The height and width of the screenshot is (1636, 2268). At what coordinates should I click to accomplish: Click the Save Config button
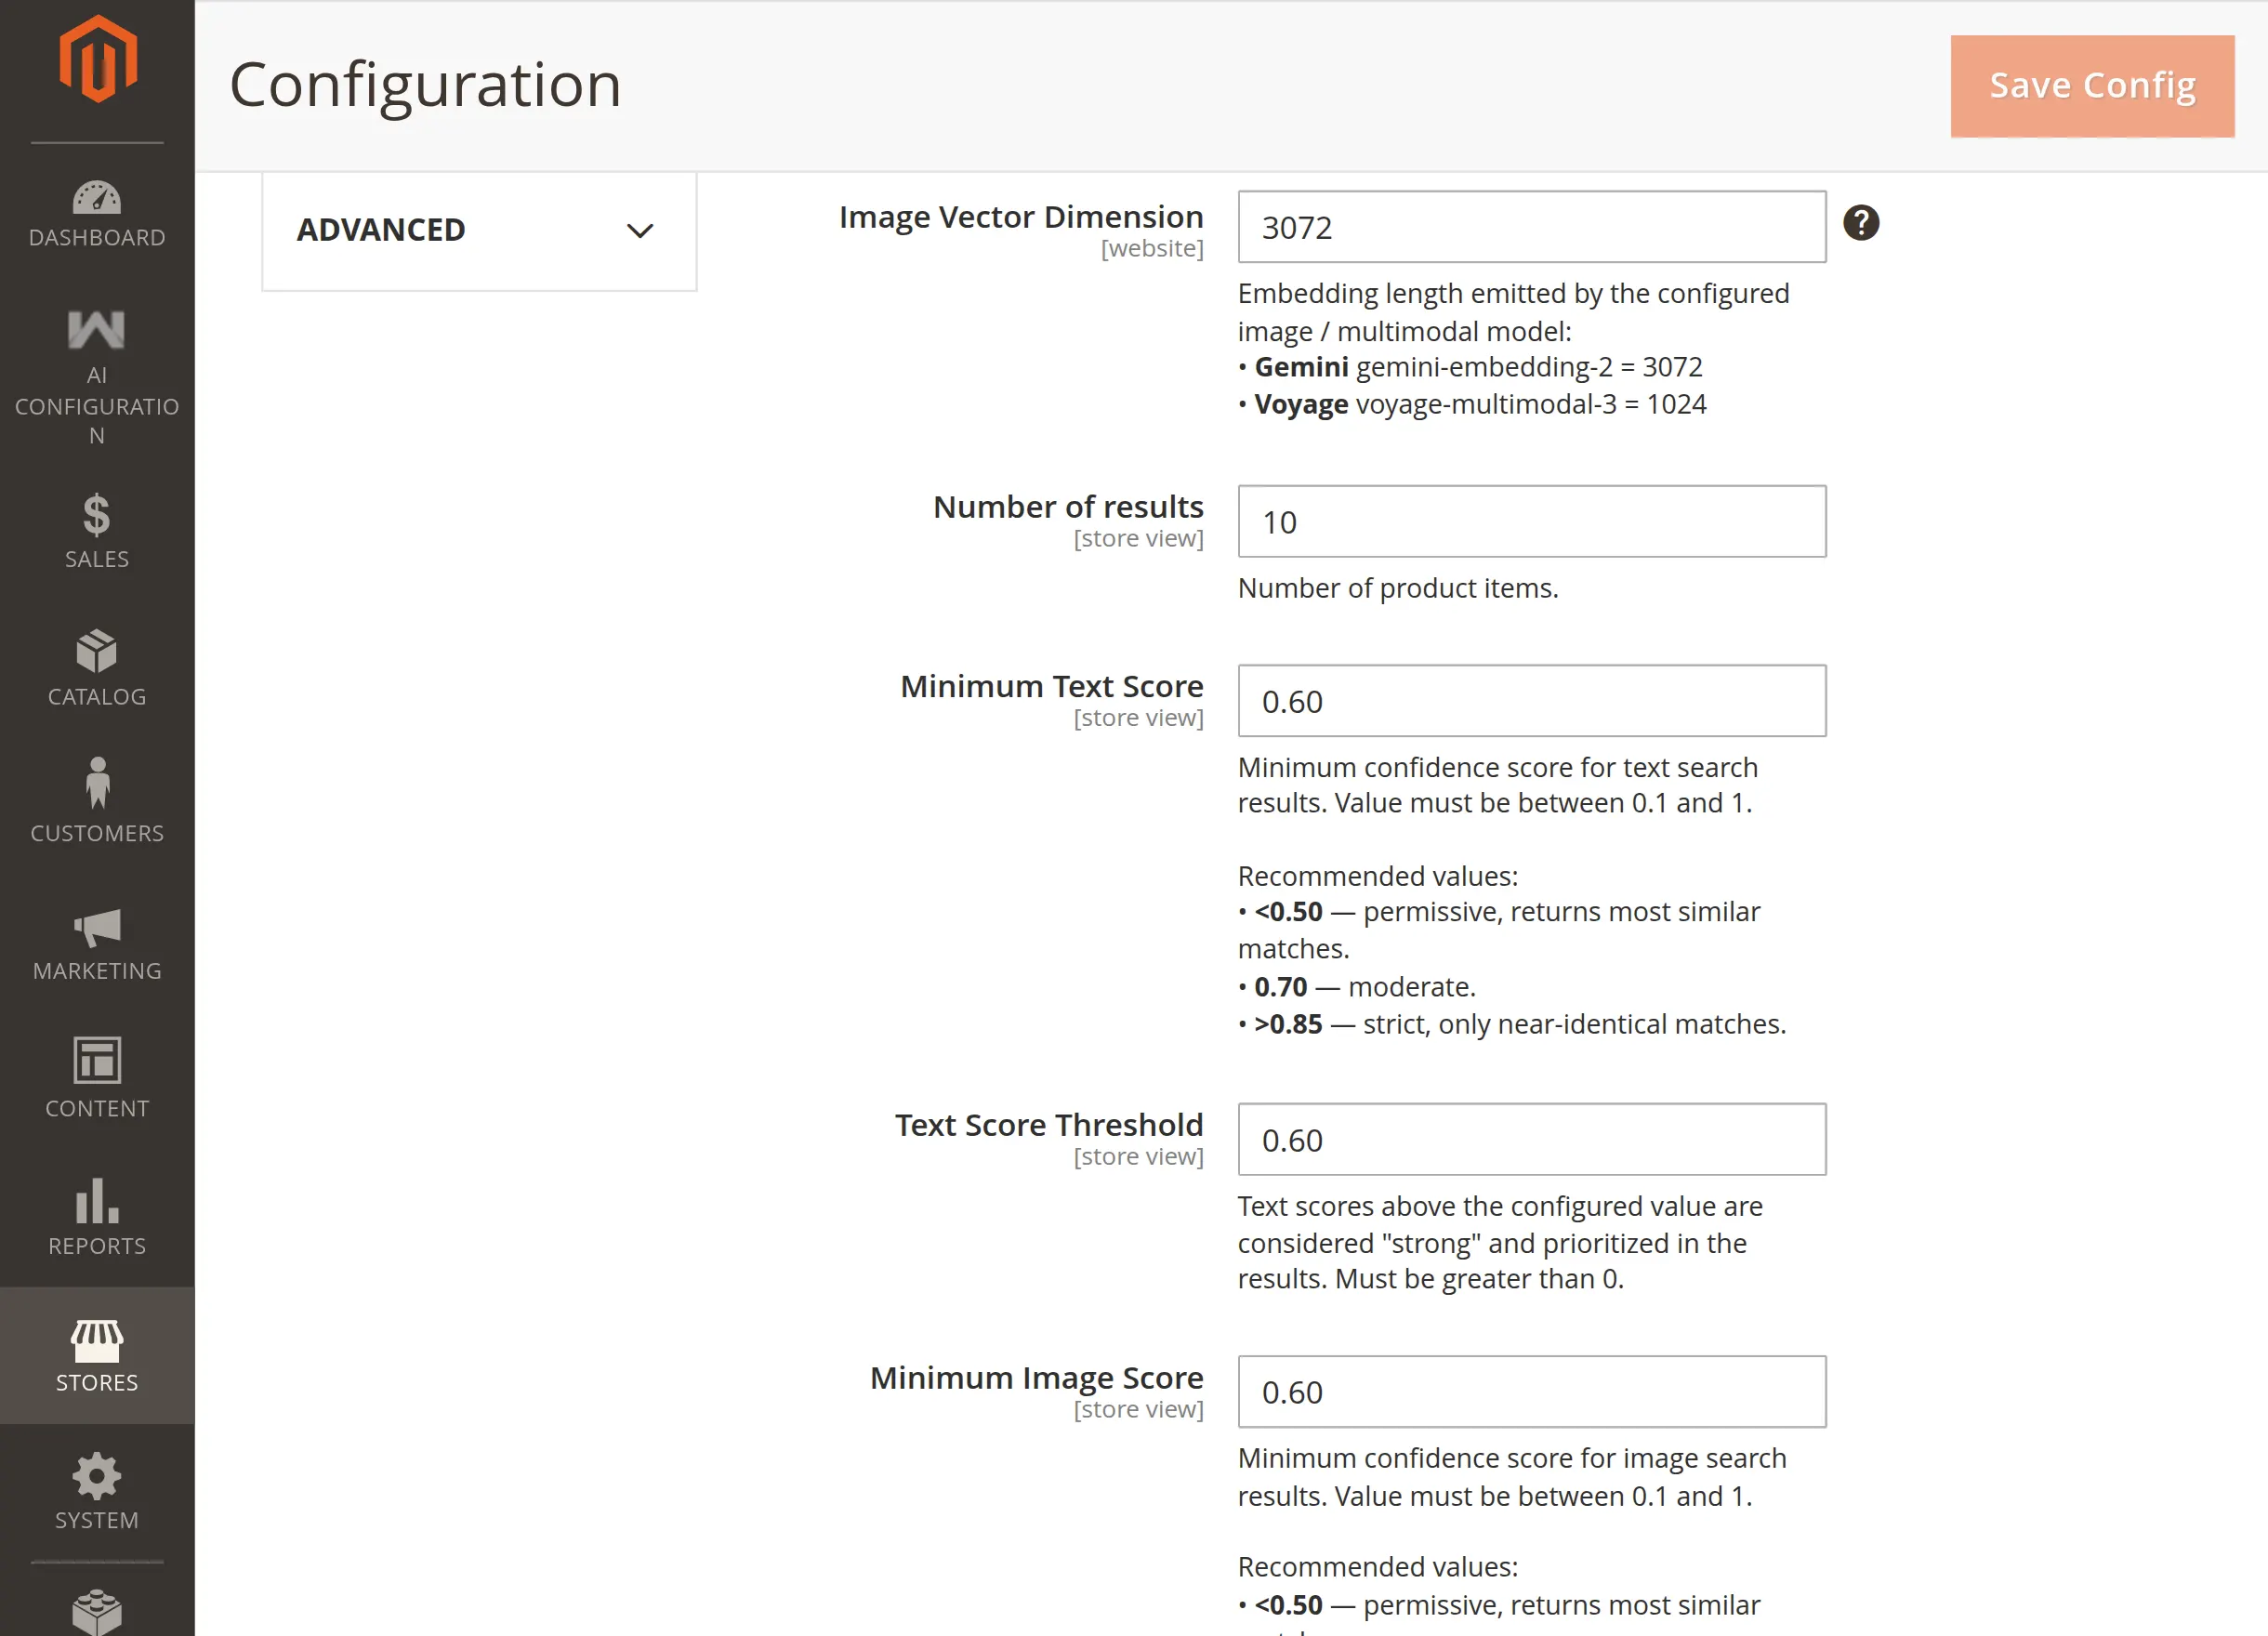(x=2092, y=86)
